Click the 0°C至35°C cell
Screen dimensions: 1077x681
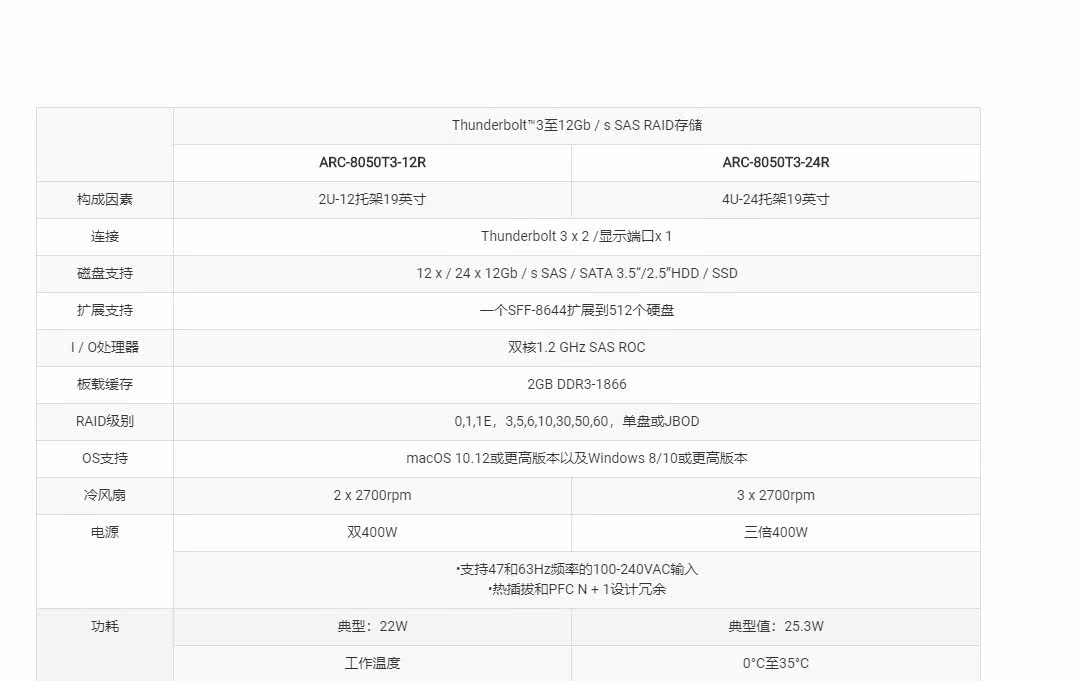775,664
